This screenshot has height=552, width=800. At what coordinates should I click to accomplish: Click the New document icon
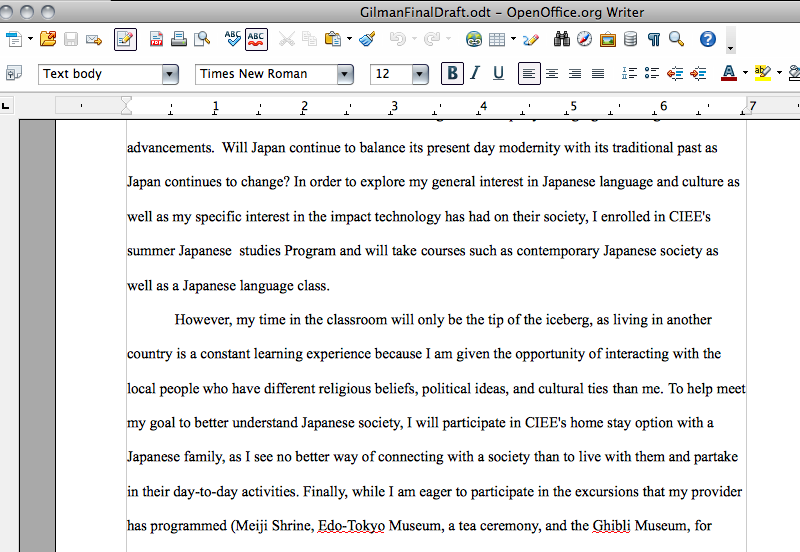pyautogui.click(x=13, y=39)
